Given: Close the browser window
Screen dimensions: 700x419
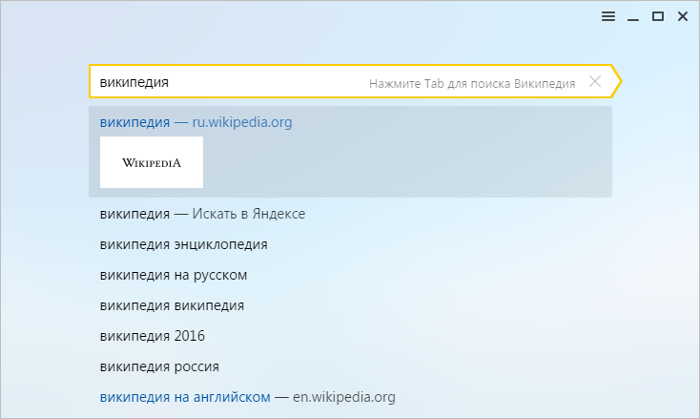Looking at the screenshot, I should (x=683, y=17).
